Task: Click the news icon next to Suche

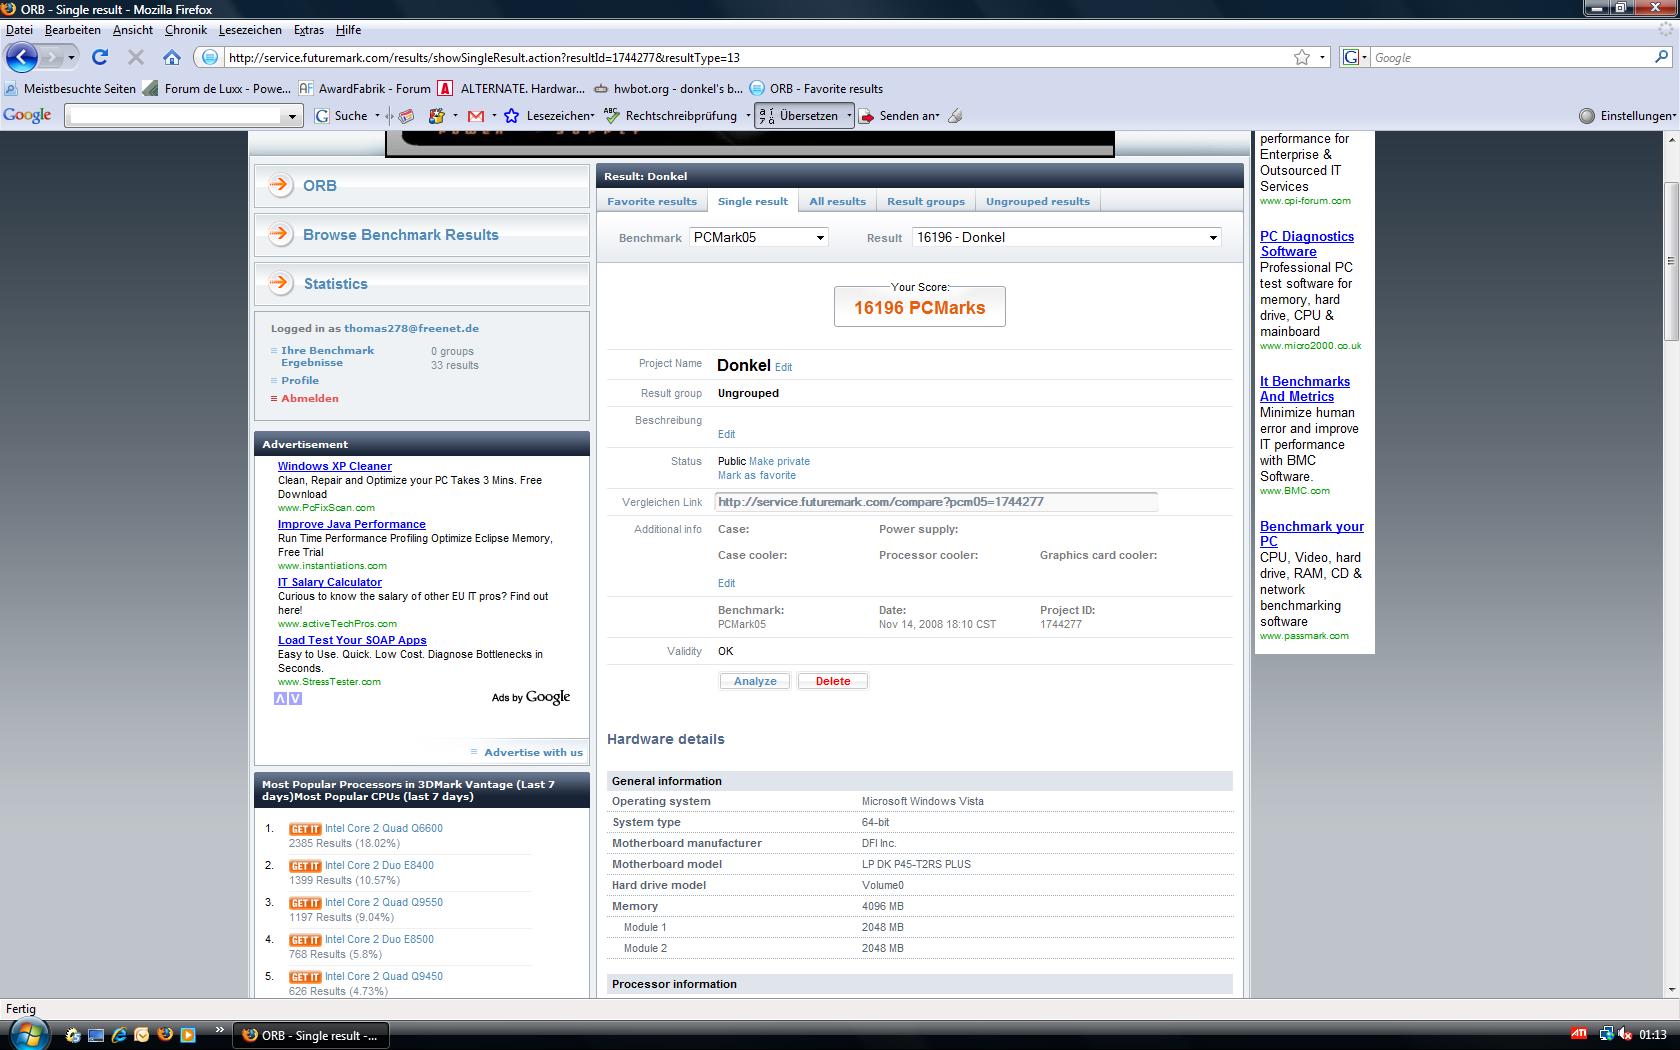Action: [x=406, y=116]
